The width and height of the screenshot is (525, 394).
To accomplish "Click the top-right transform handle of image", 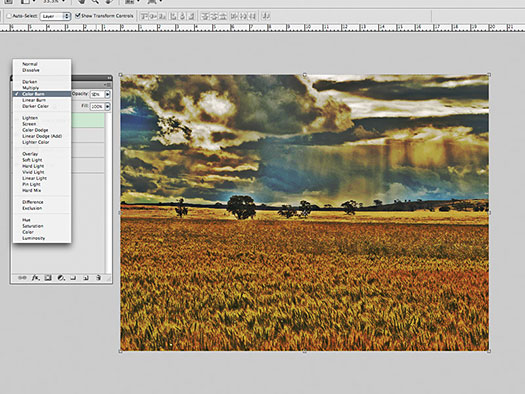I will click(489, 74).
